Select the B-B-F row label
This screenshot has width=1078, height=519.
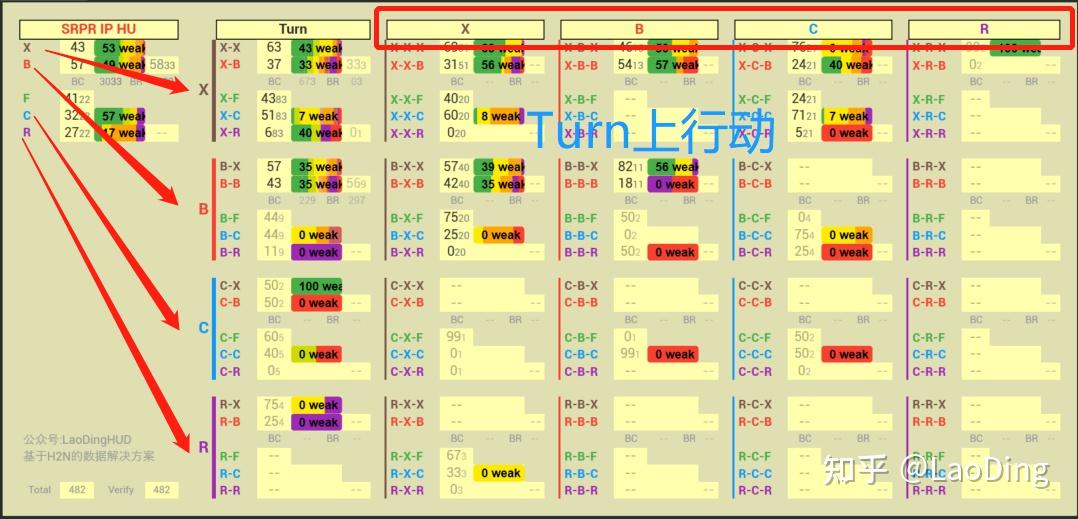[581, 219]
